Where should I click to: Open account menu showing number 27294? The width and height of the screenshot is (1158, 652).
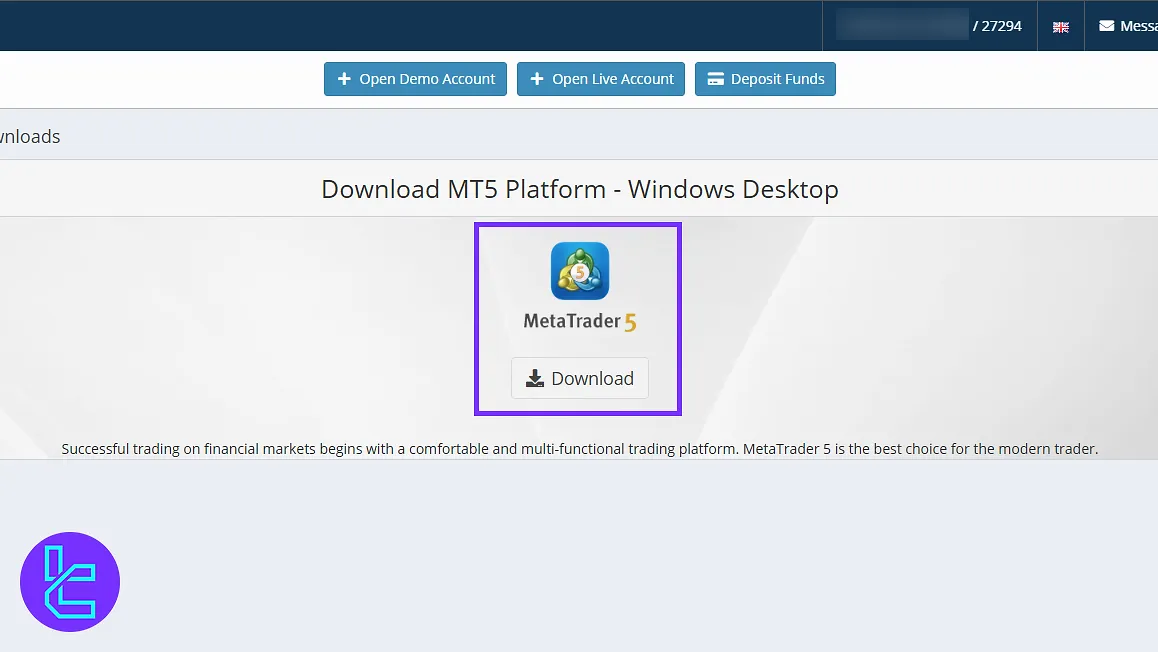pyautogui.click(x=1000, y=26)
